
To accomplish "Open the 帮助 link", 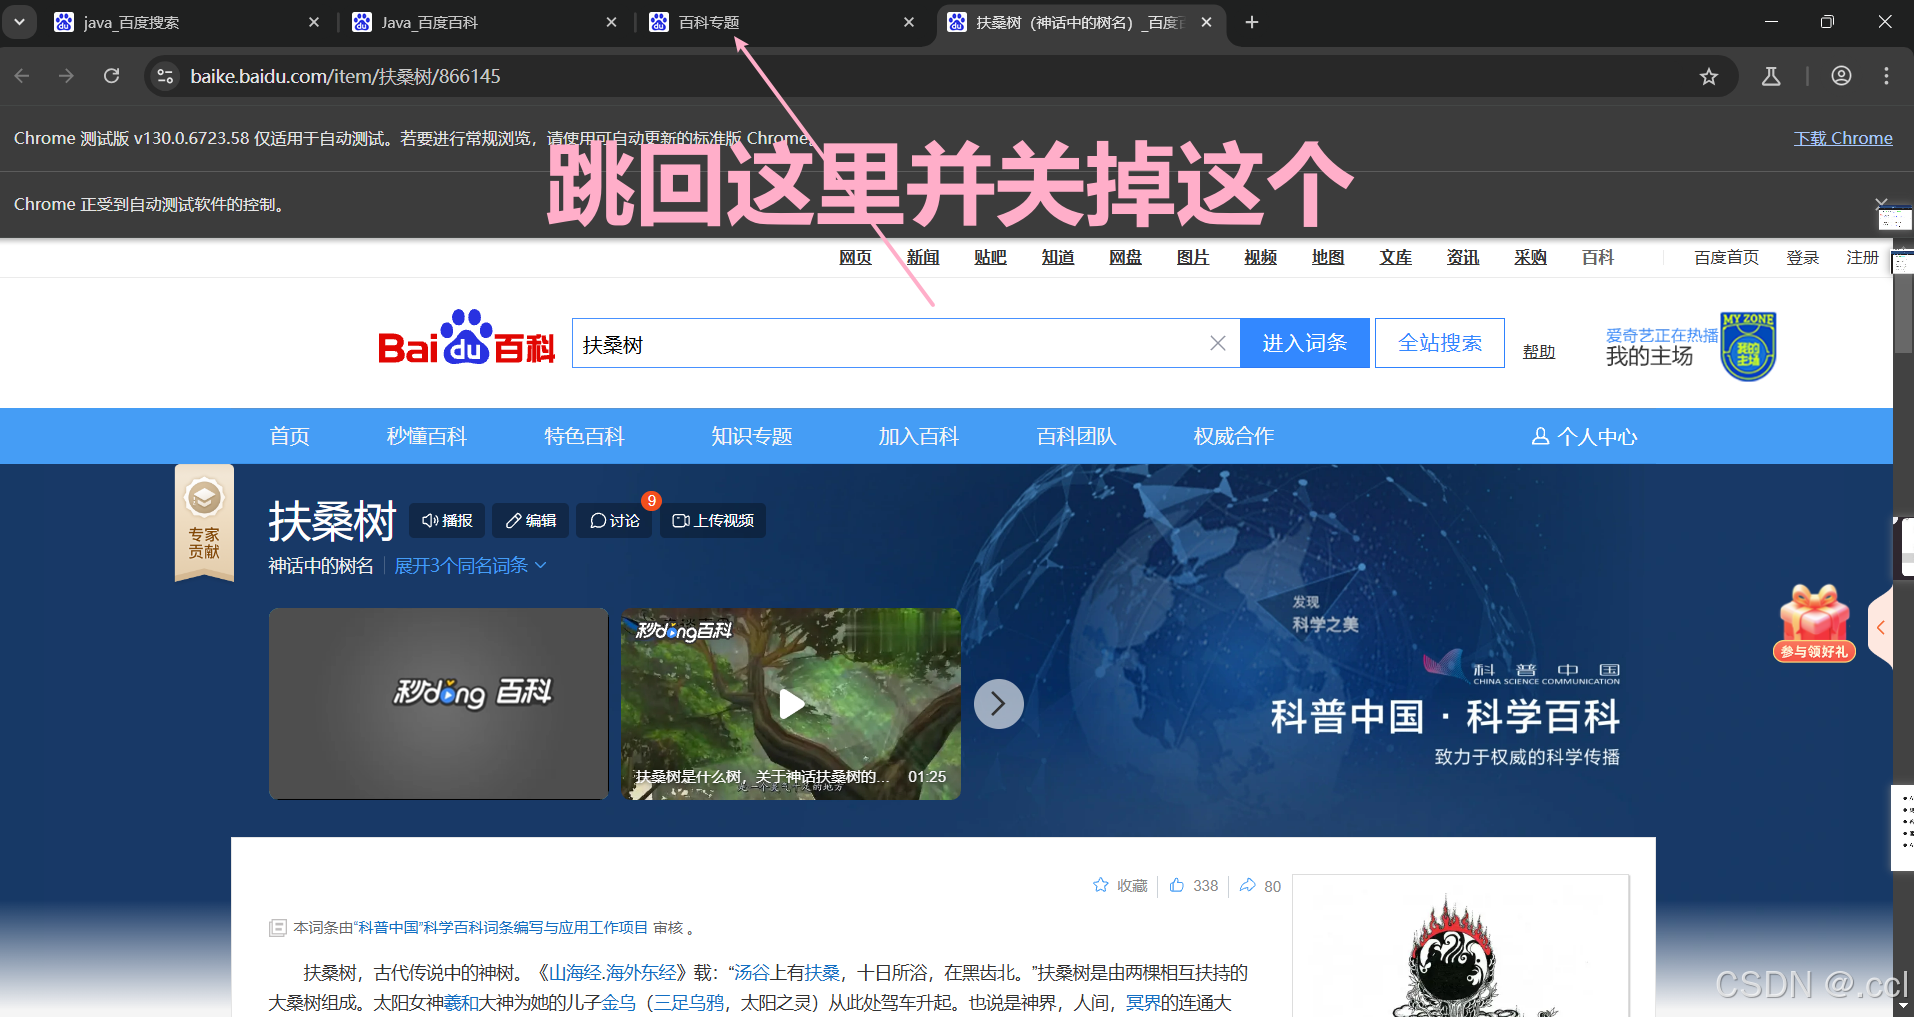I will (x=1539, y=352).
